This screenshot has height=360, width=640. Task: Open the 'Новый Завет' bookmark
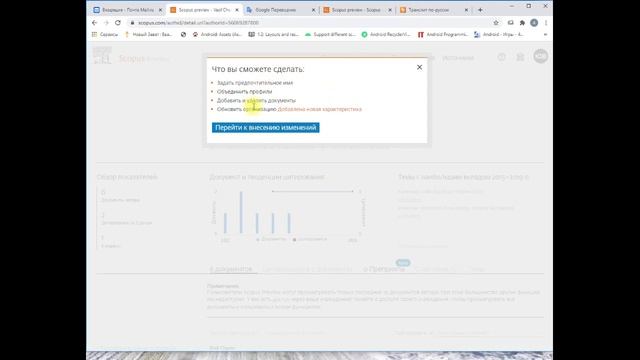coord(149,35)
